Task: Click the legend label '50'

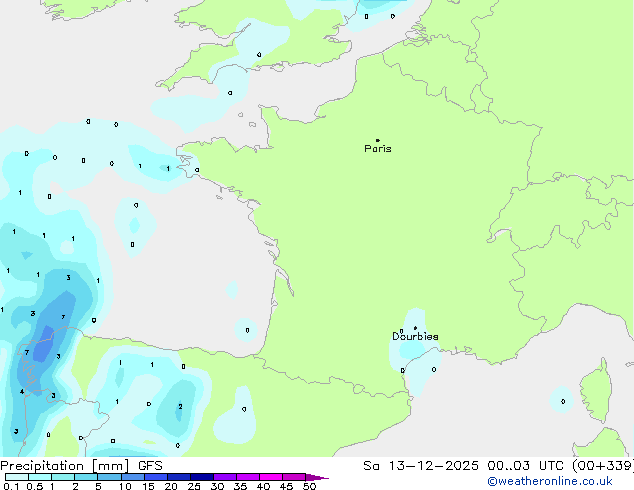Action: click(310, 486)
